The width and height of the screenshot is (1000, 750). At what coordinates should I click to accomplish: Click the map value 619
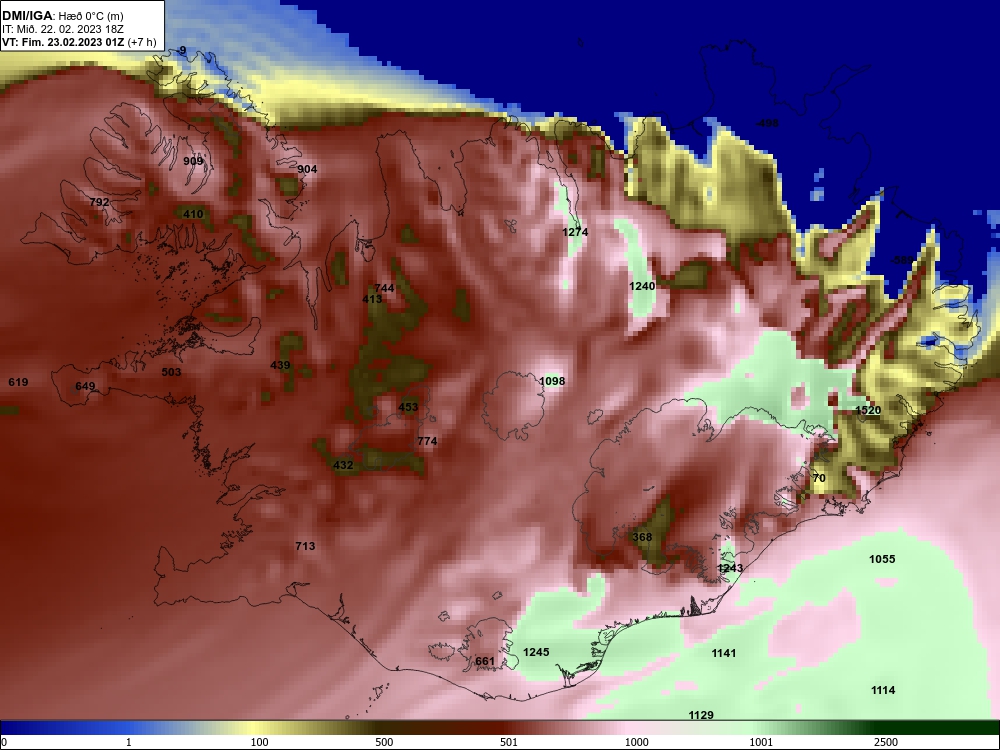pyautogui.click(x=18, y=382)
